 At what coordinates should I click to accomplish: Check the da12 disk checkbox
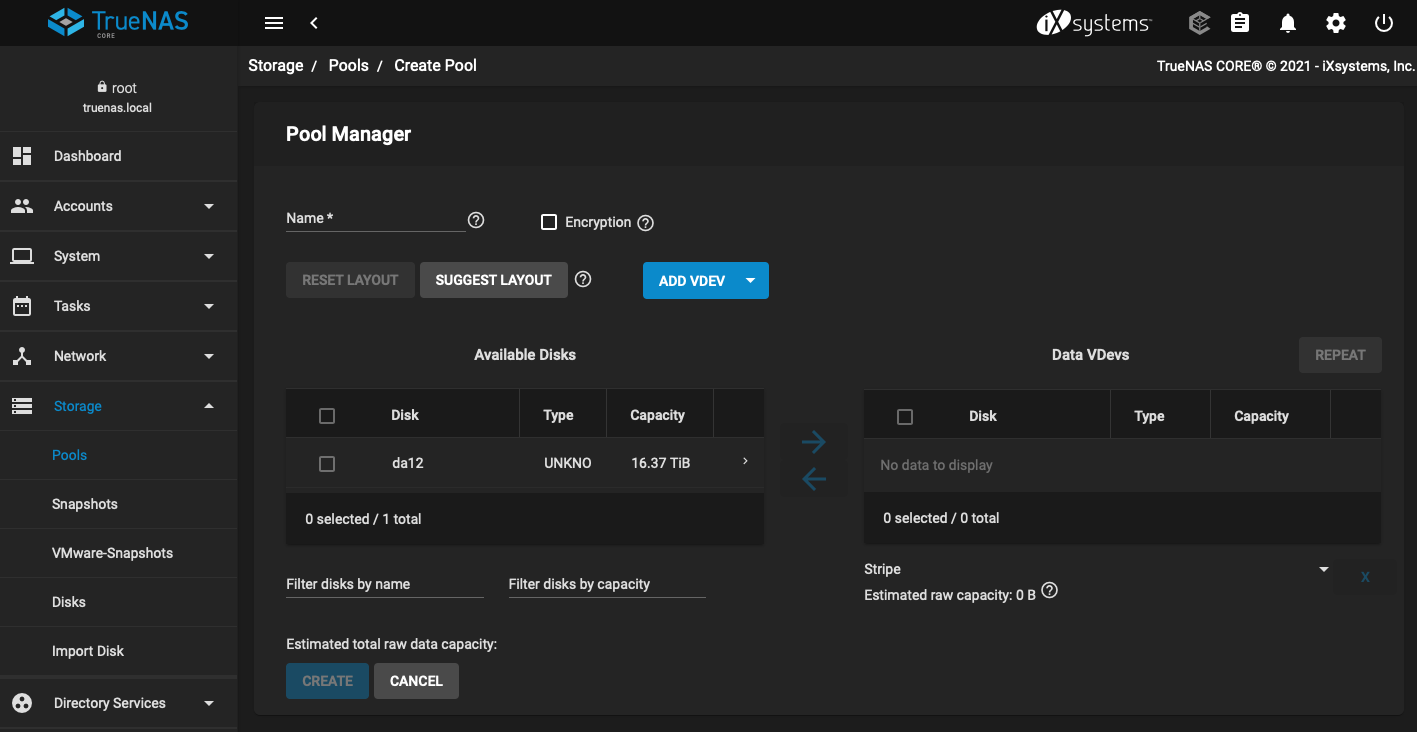(326, 464)
